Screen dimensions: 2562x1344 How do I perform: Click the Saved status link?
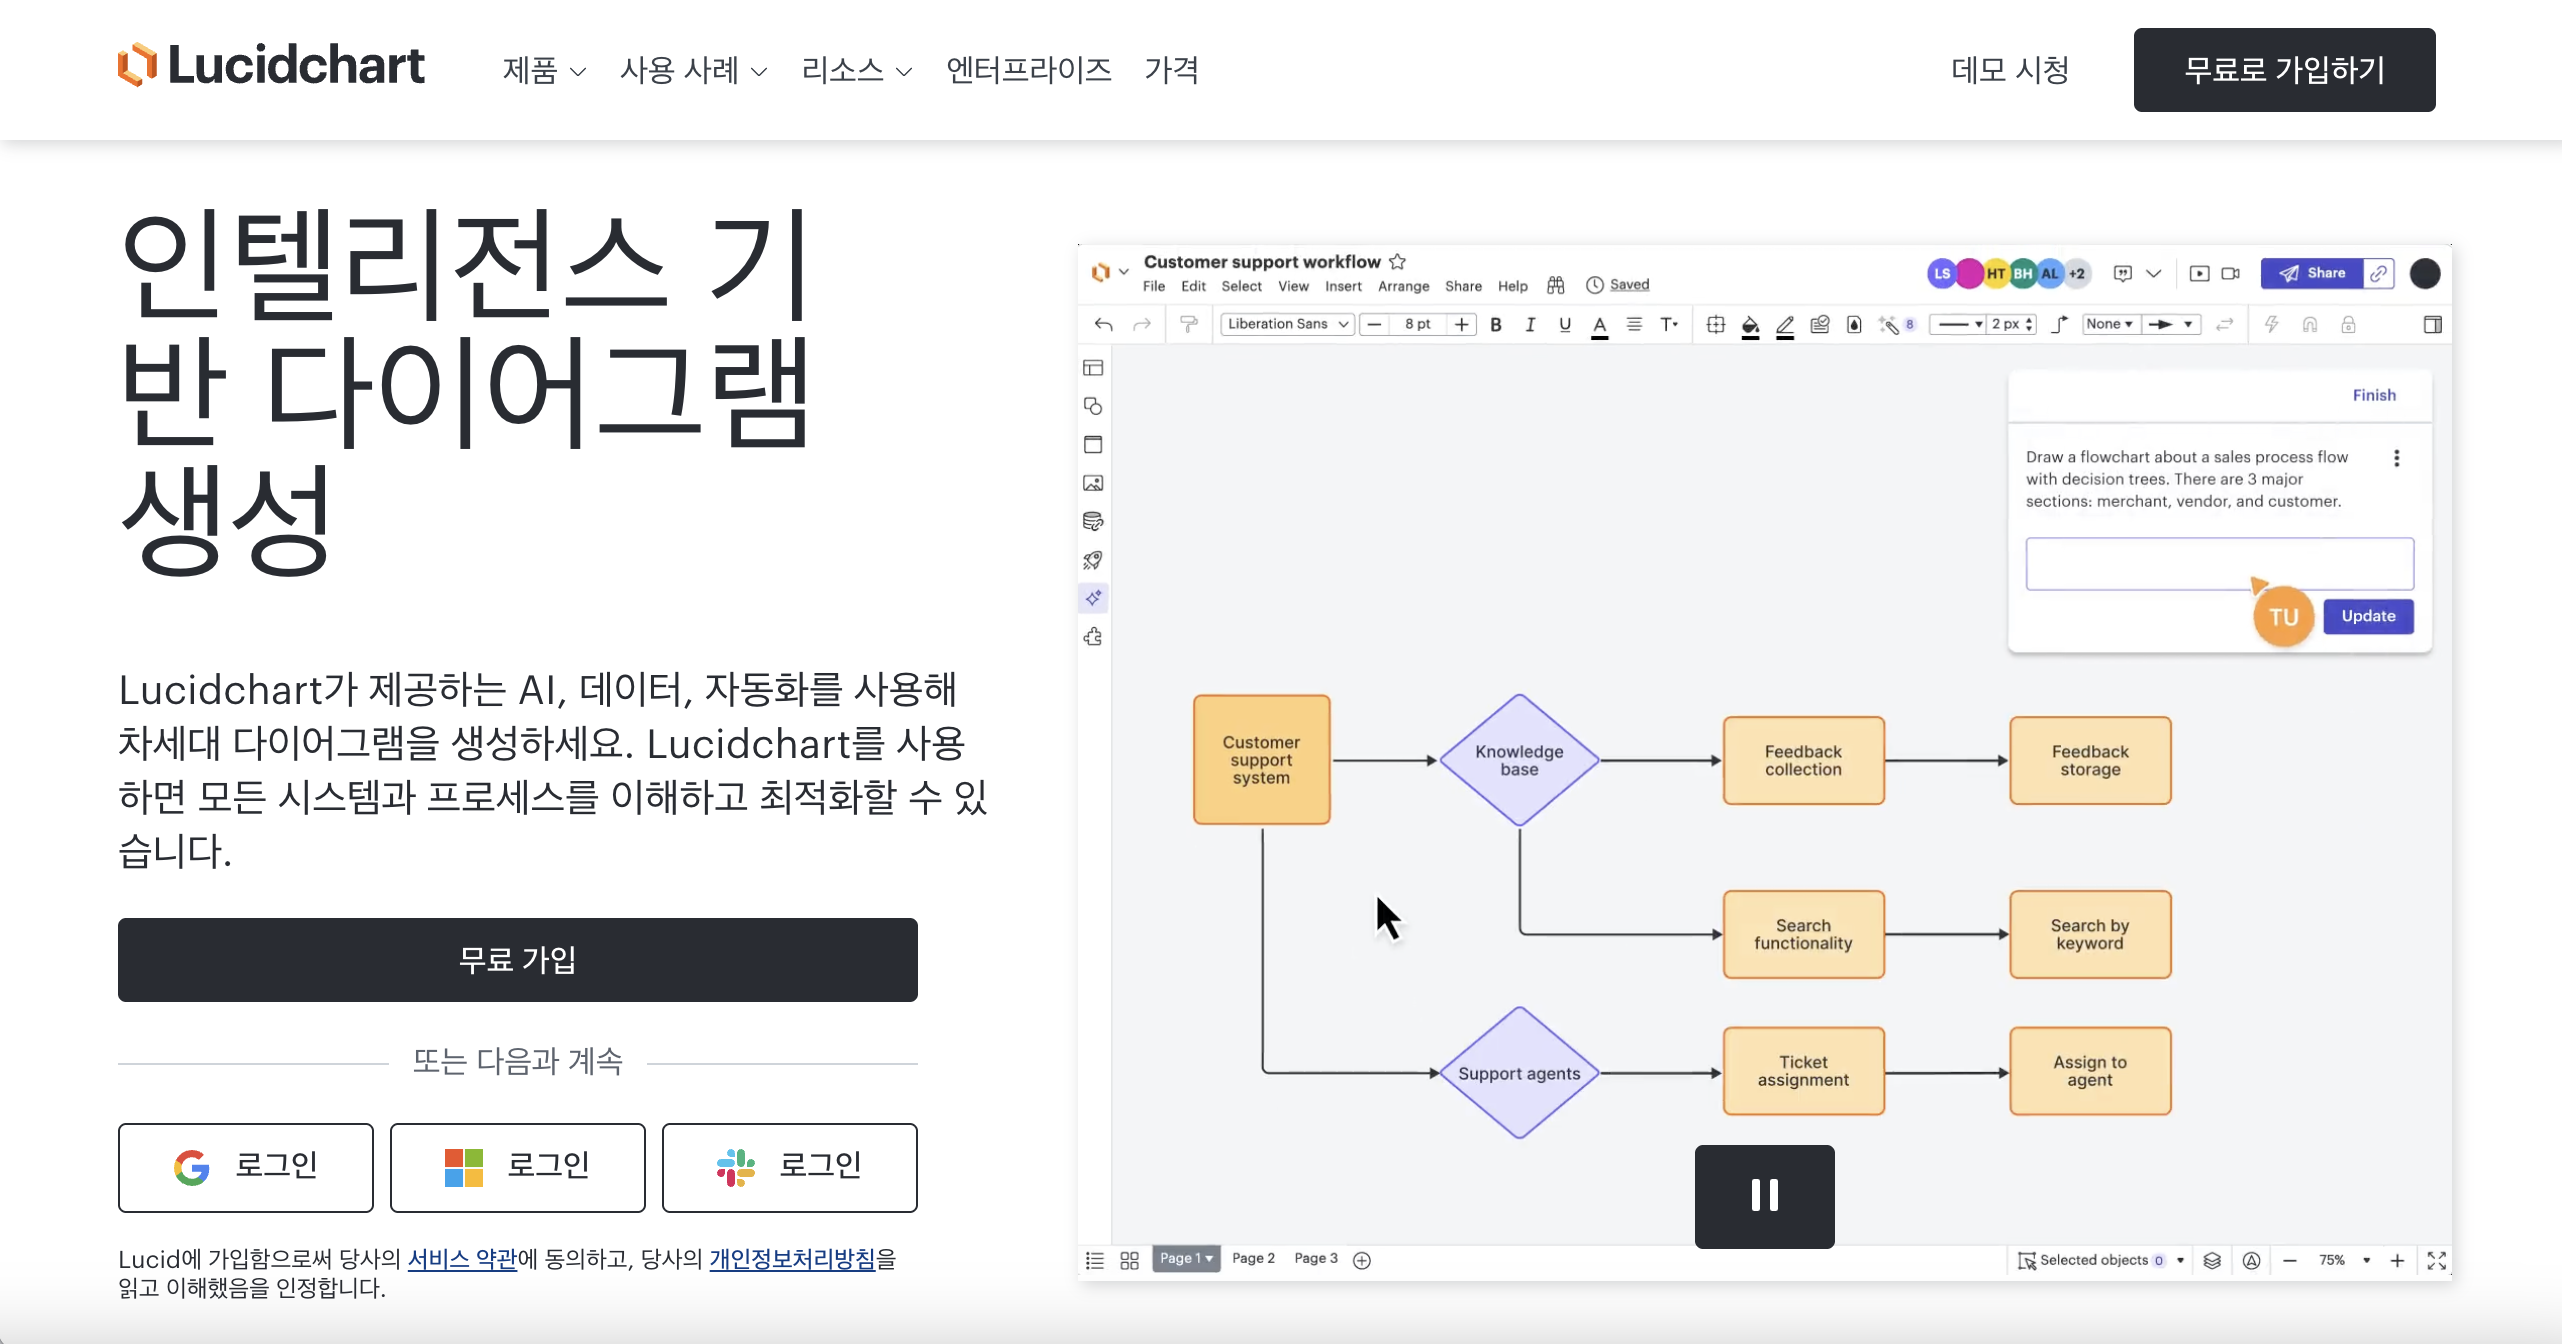(x=1629, y=285)
